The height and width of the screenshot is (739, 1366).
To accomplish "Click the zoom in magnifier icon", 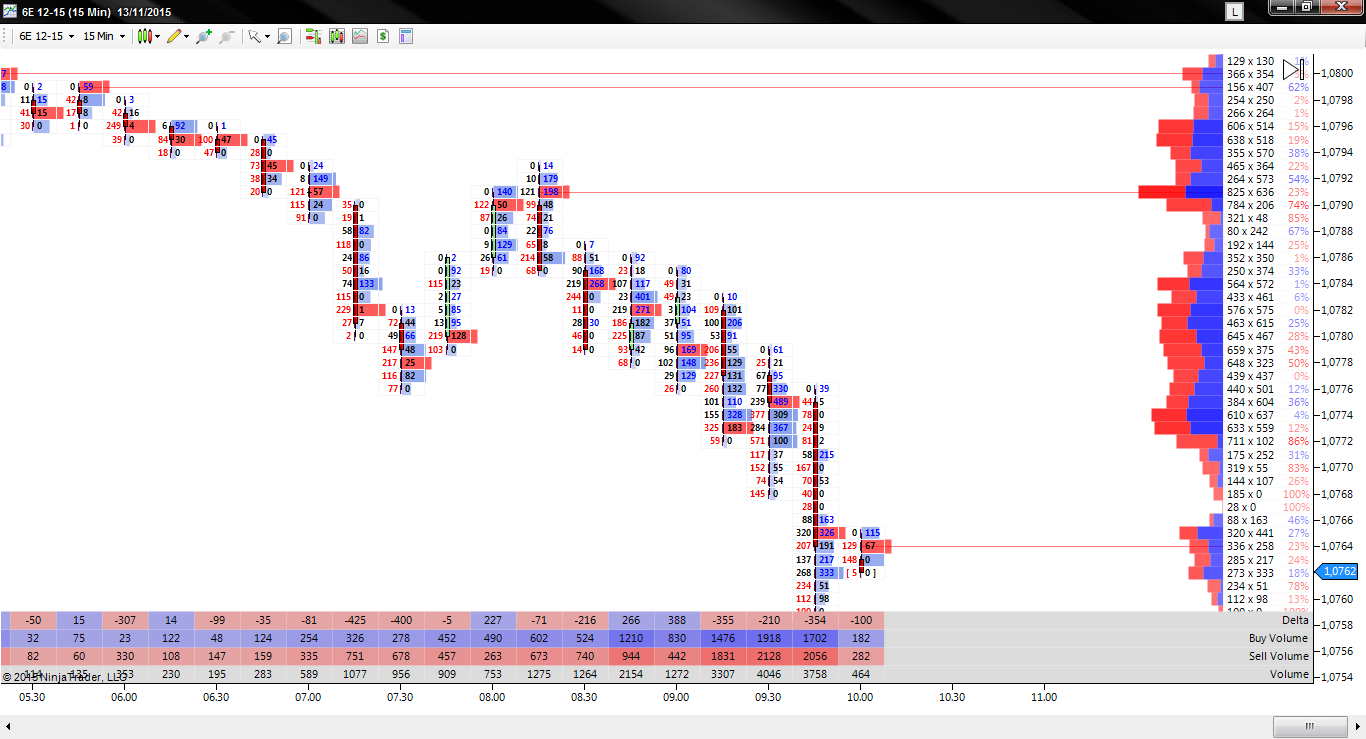I will (x=204, y=36).
